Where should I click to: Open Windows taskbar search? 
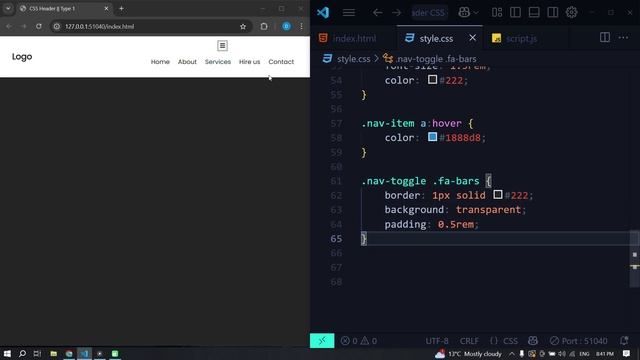[22, 353]
